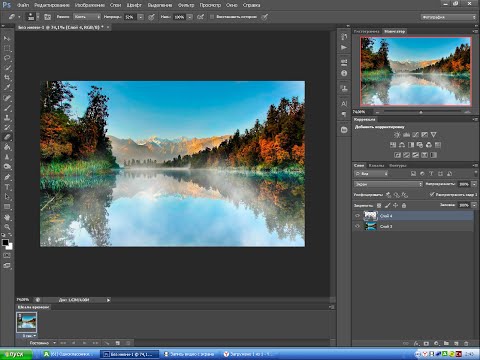Open the layer blend mode dropdown
The height and width of the screenshot is (360, 480).
pos(388,184)
